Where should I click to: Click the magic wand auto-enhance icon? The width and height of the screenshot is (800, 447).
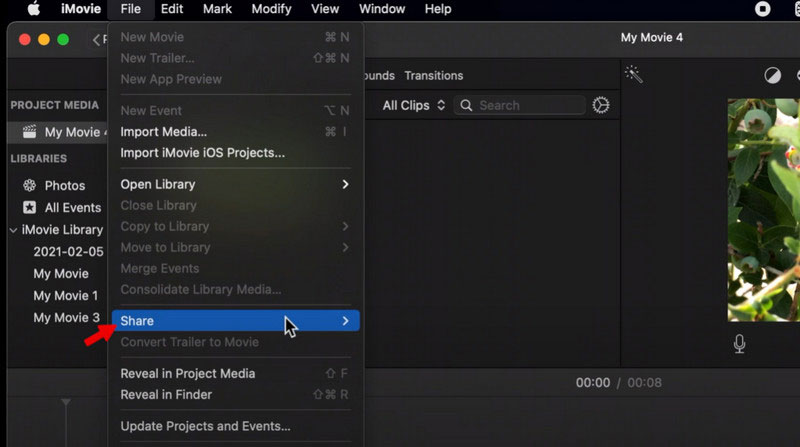[634, 74]
